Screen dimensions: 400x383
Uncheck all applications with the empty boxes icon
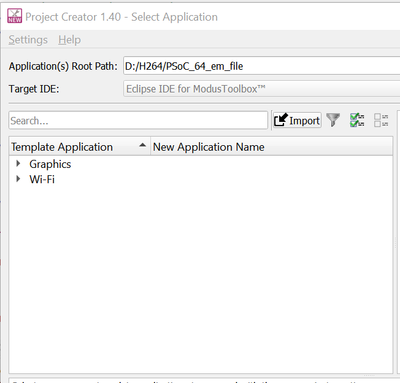point(381,120)
